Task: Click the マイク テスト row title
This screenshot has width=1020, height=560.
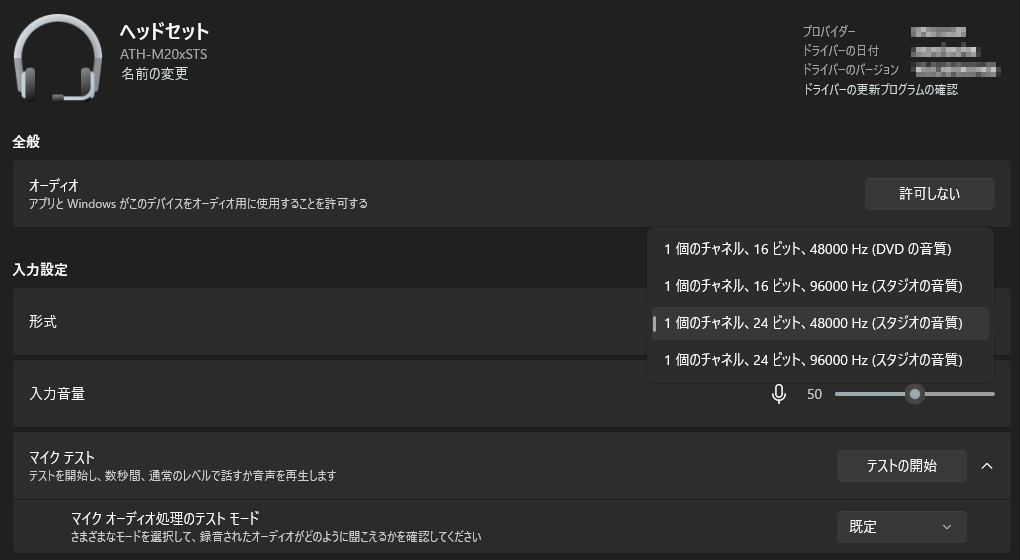Action: pos(62,458)
